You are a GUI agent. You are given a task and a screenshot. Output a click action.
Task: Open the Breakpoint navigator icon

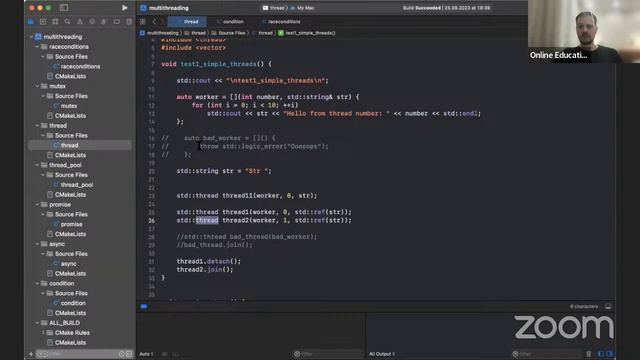click(x=116, y=22)
